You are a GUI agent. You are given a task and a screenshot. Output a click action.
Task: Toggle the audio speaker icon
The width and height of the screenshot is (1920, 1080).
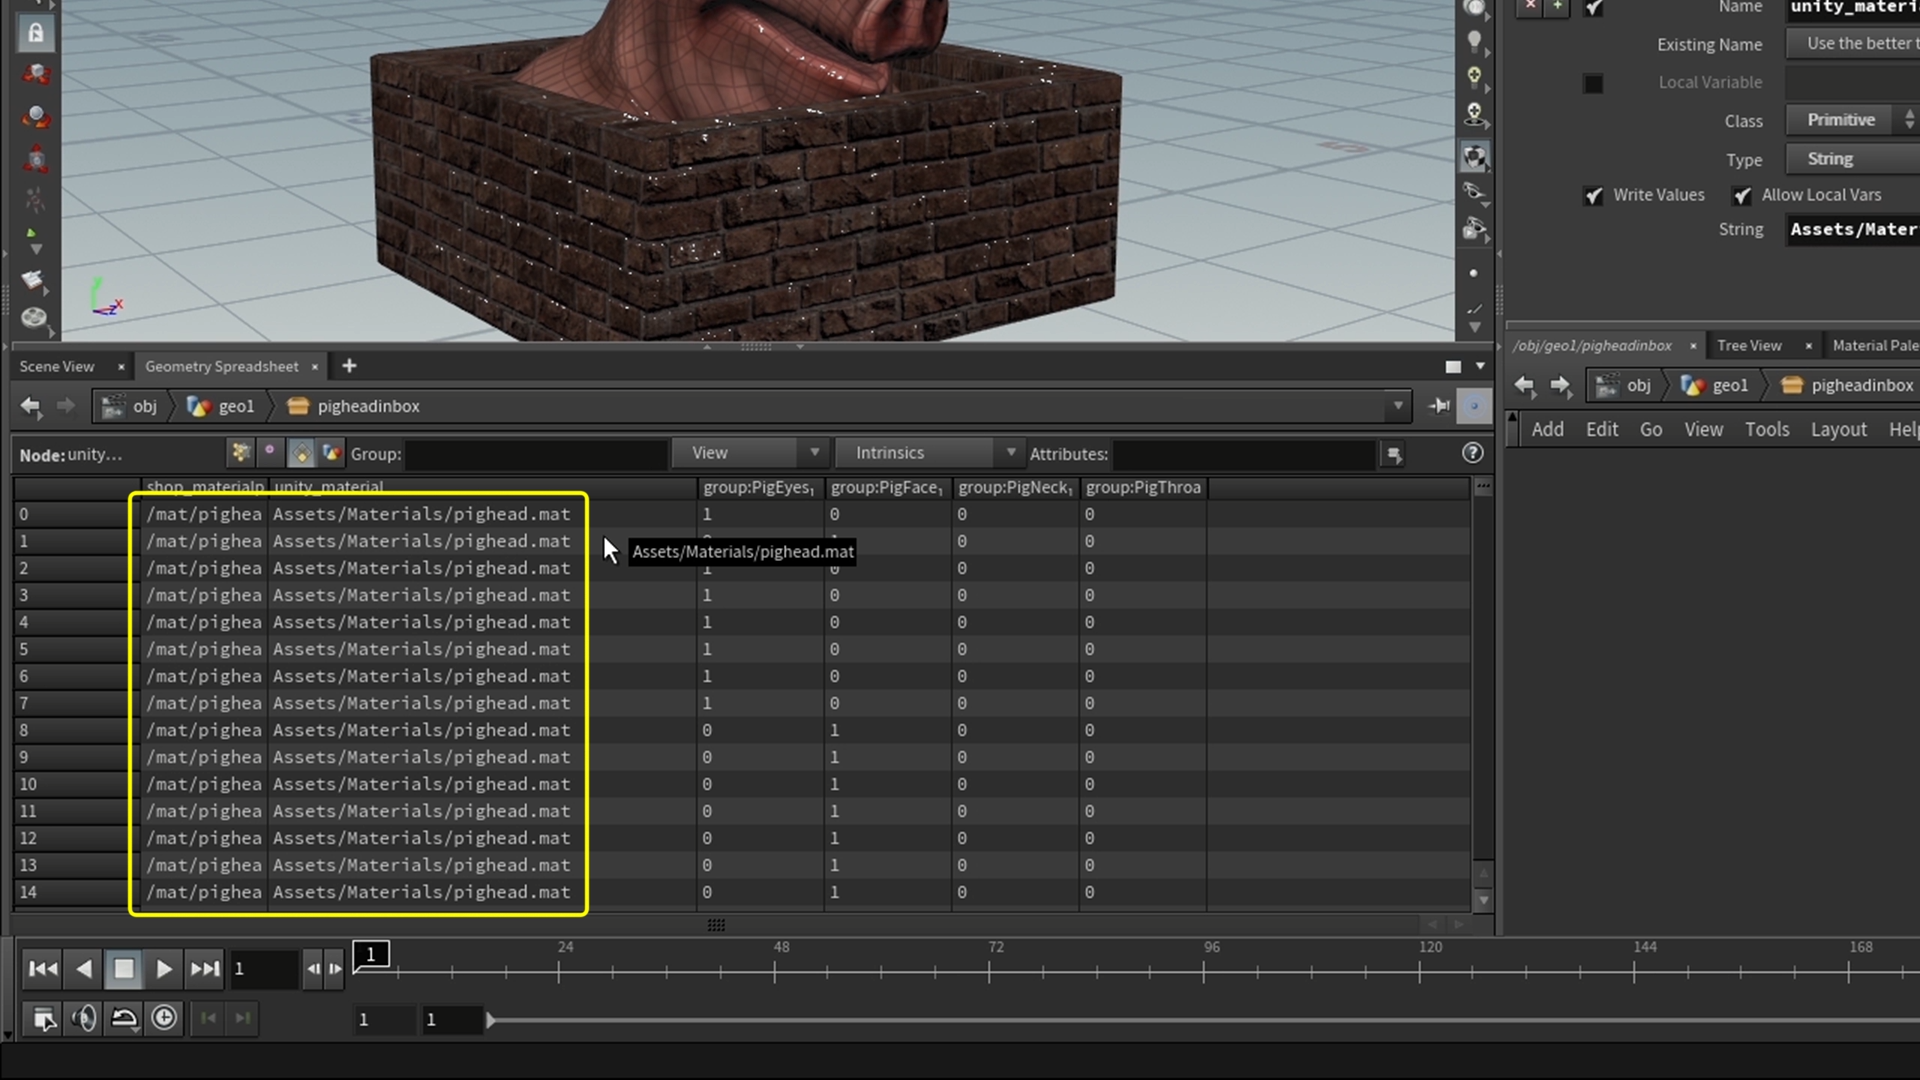(84, 1018)
